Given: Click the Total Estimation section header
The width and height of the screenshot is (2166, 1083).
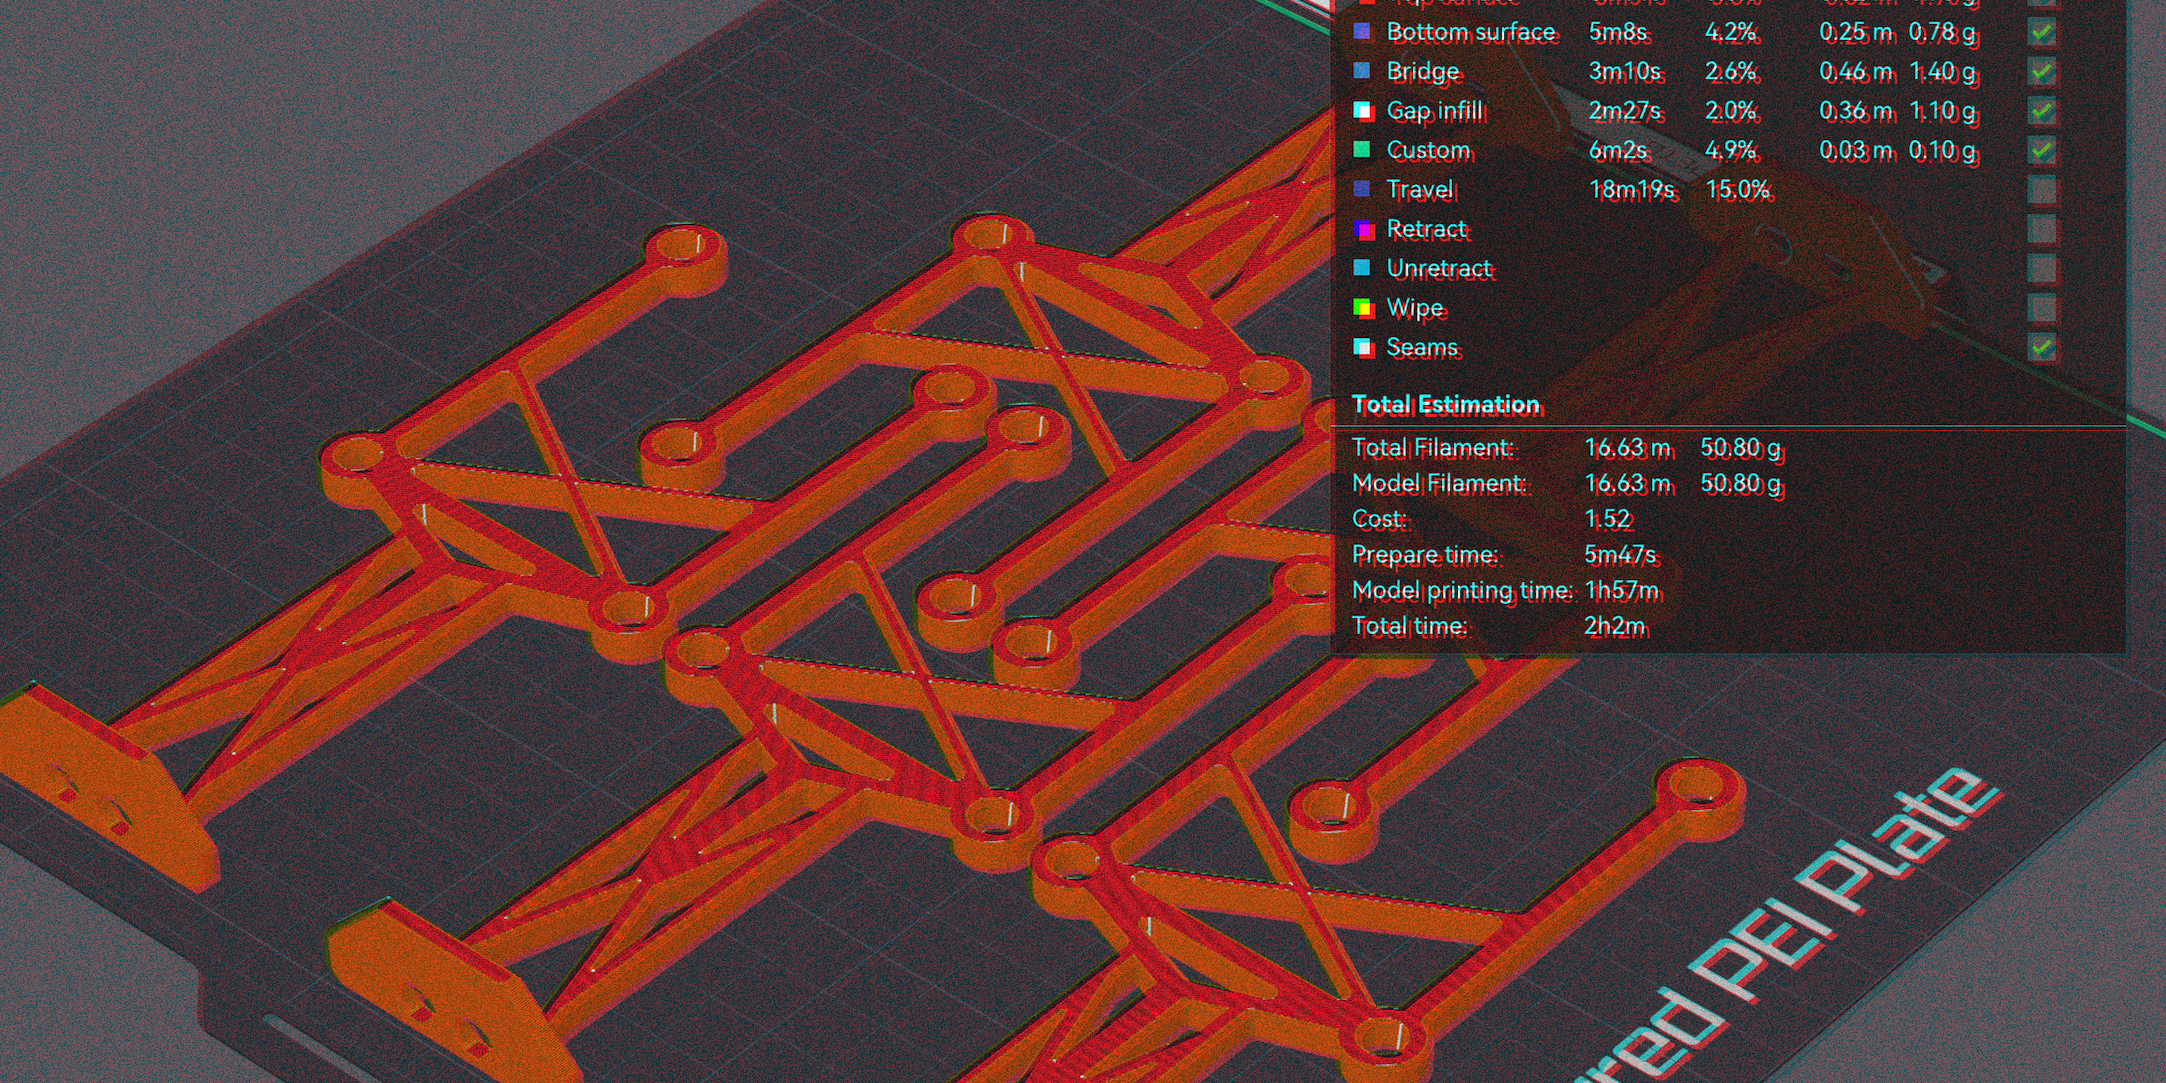Looking at the screenshot, I should pyautogui.click(x=1445, y=404).
